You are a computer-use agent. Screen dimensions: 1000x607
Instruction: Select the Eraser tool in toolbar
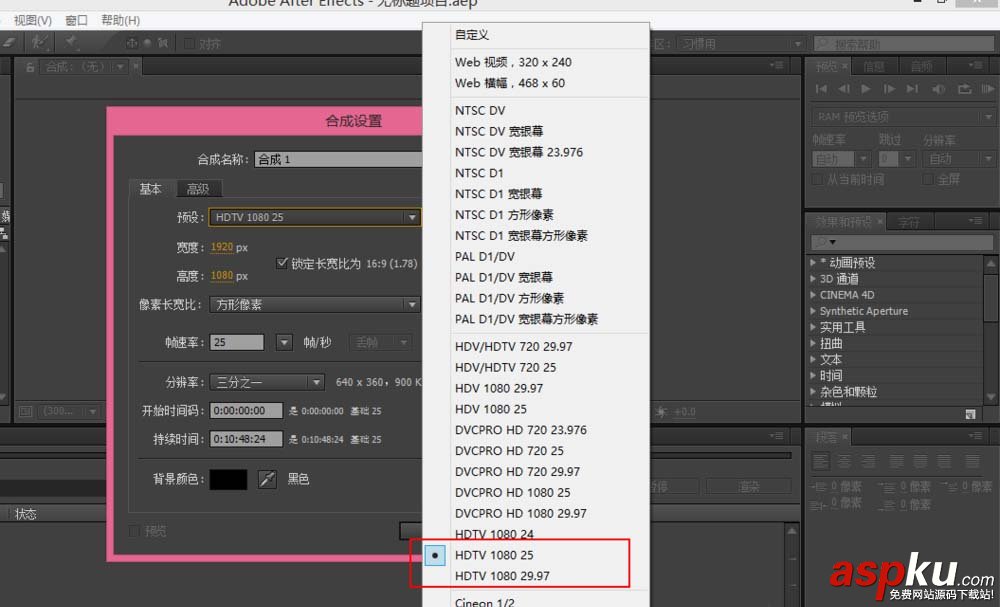(x=9, y=43)
